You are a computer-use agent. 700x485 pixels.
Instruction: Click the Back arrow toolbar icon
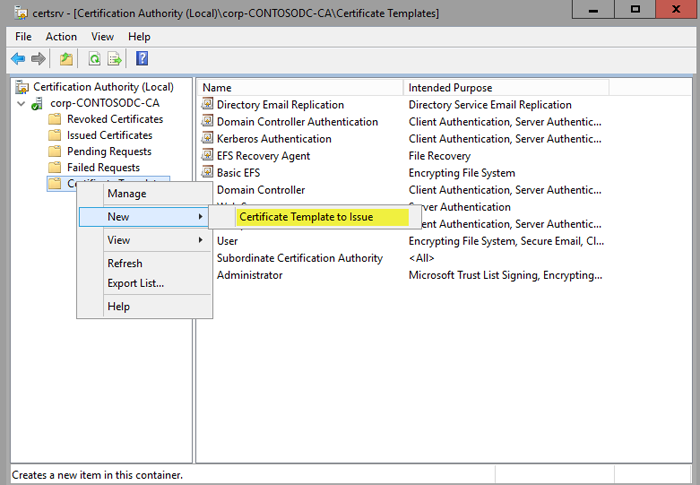pos(17,59)
